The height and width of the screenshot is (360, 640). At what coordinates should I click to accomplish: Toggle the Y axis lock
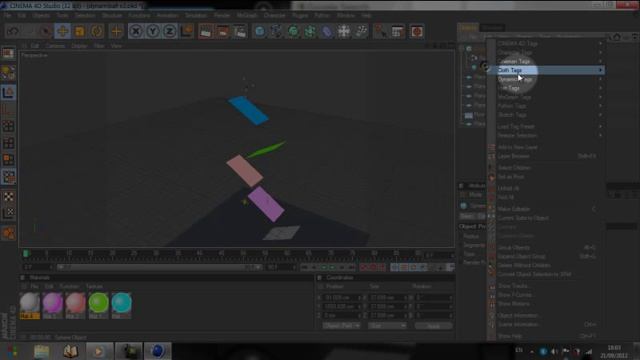pyautogui.click(x=153, y=31)
